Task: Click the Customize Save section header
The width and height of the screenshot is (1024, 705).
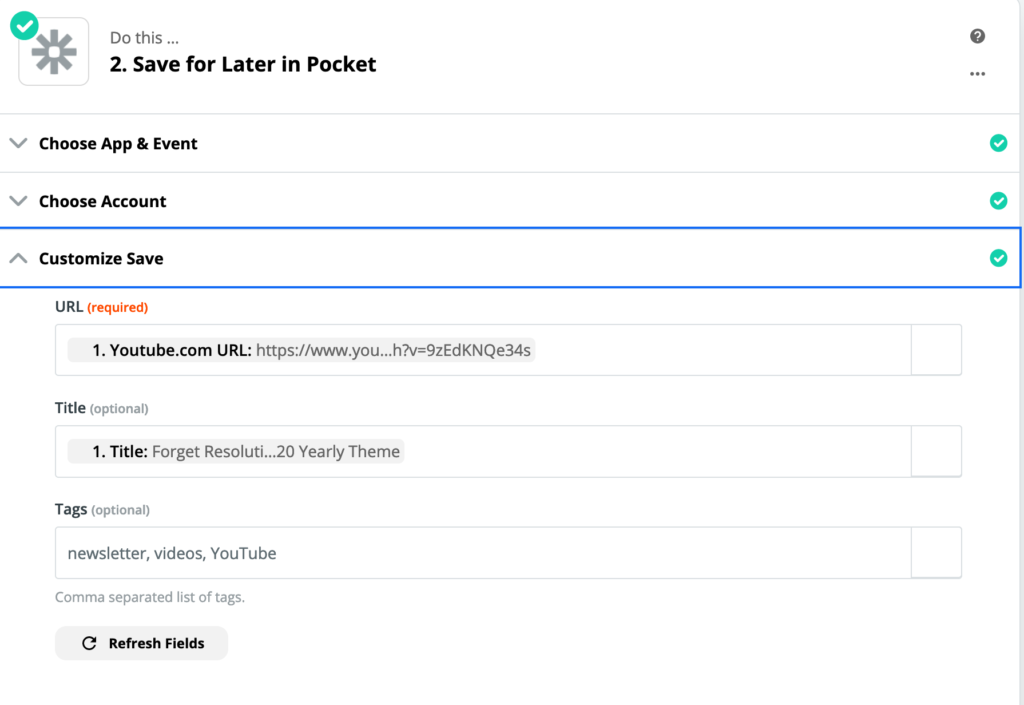Action: click(x=100, y=258)
